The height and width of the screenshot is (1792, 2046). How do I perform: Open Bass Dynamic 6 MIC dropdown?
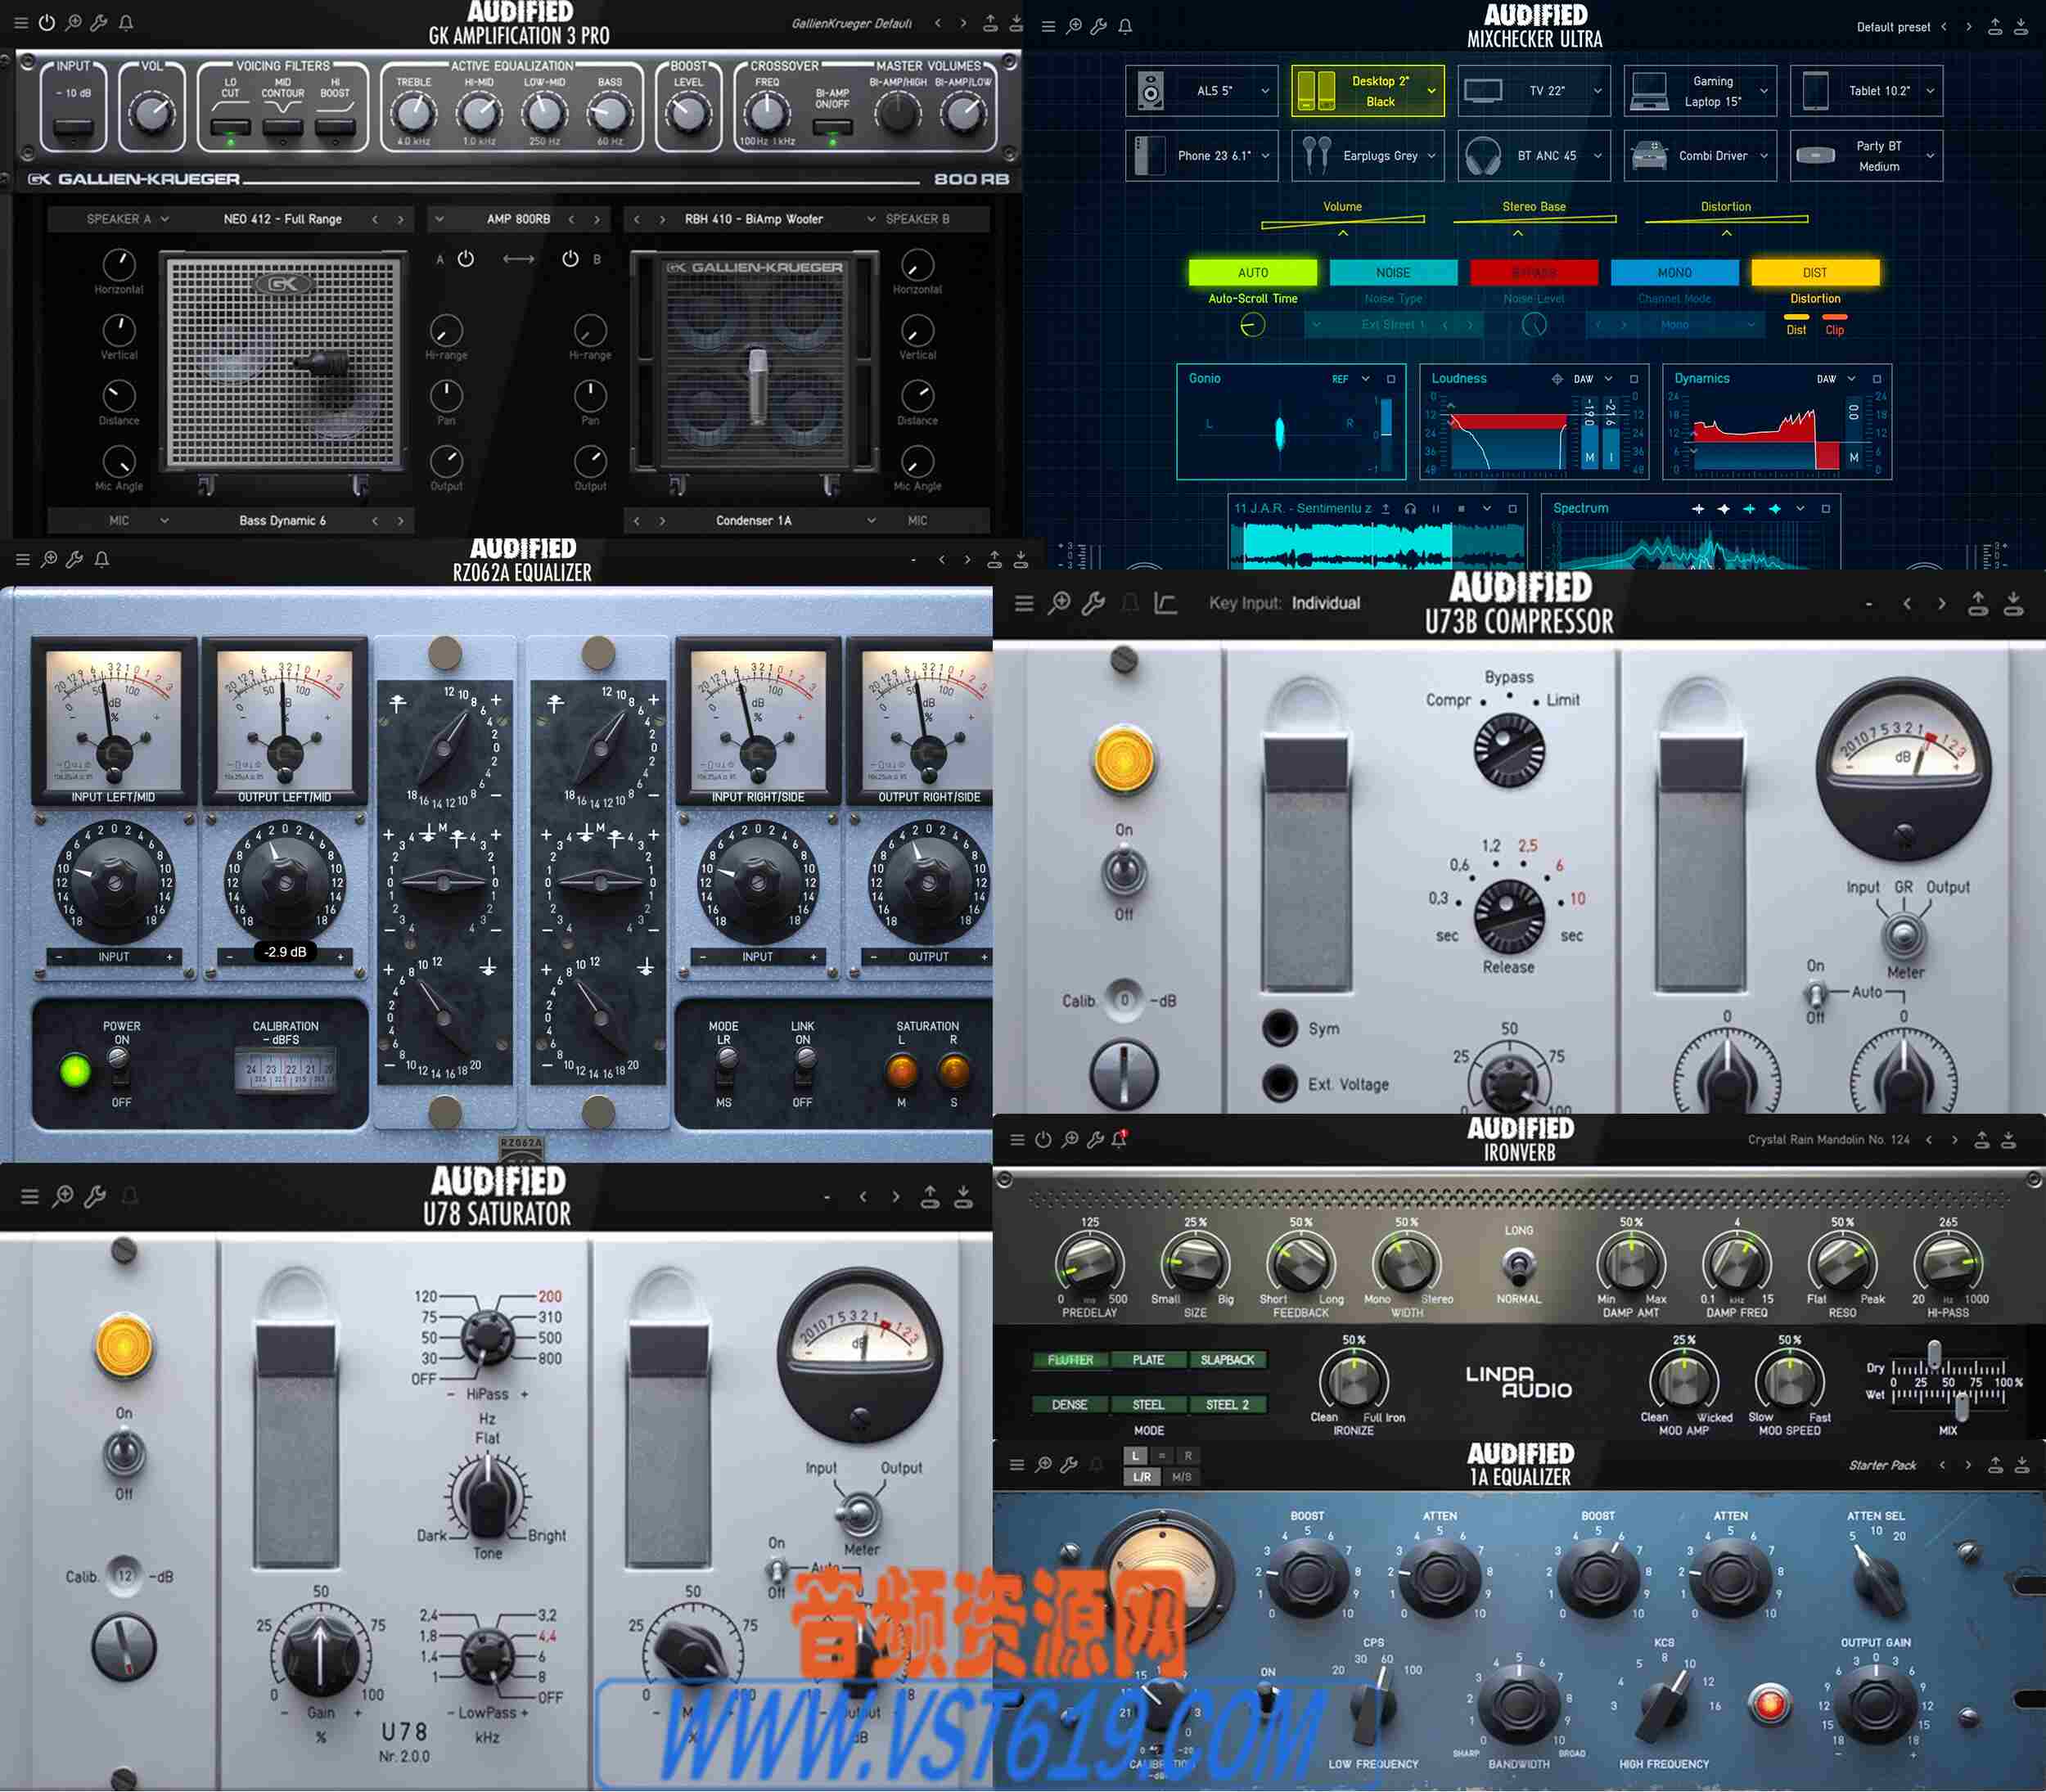tap(165, 520)
